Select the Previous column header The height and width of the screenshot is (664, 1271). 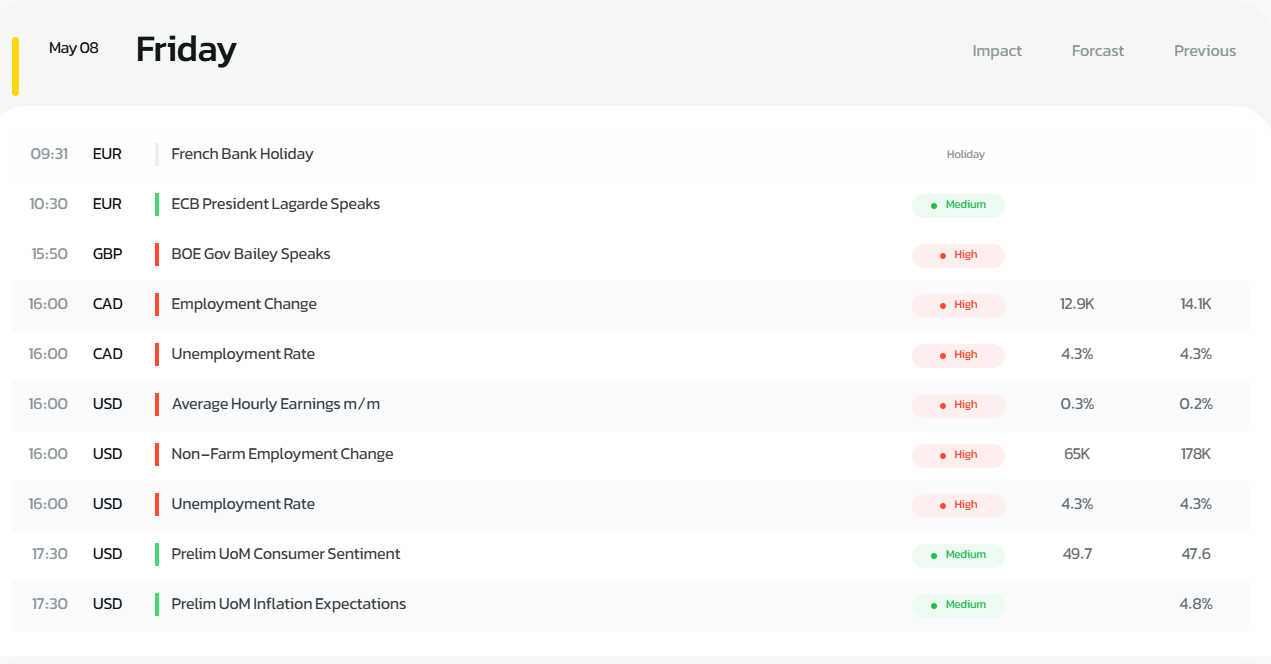click(x=1205, y=51)
